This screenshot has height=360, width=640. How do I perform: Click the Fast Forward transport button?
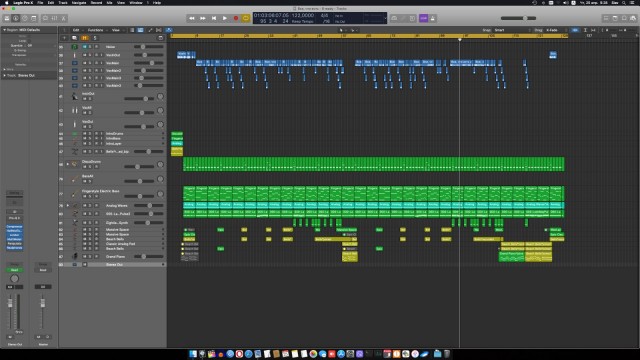coord(202,18)
